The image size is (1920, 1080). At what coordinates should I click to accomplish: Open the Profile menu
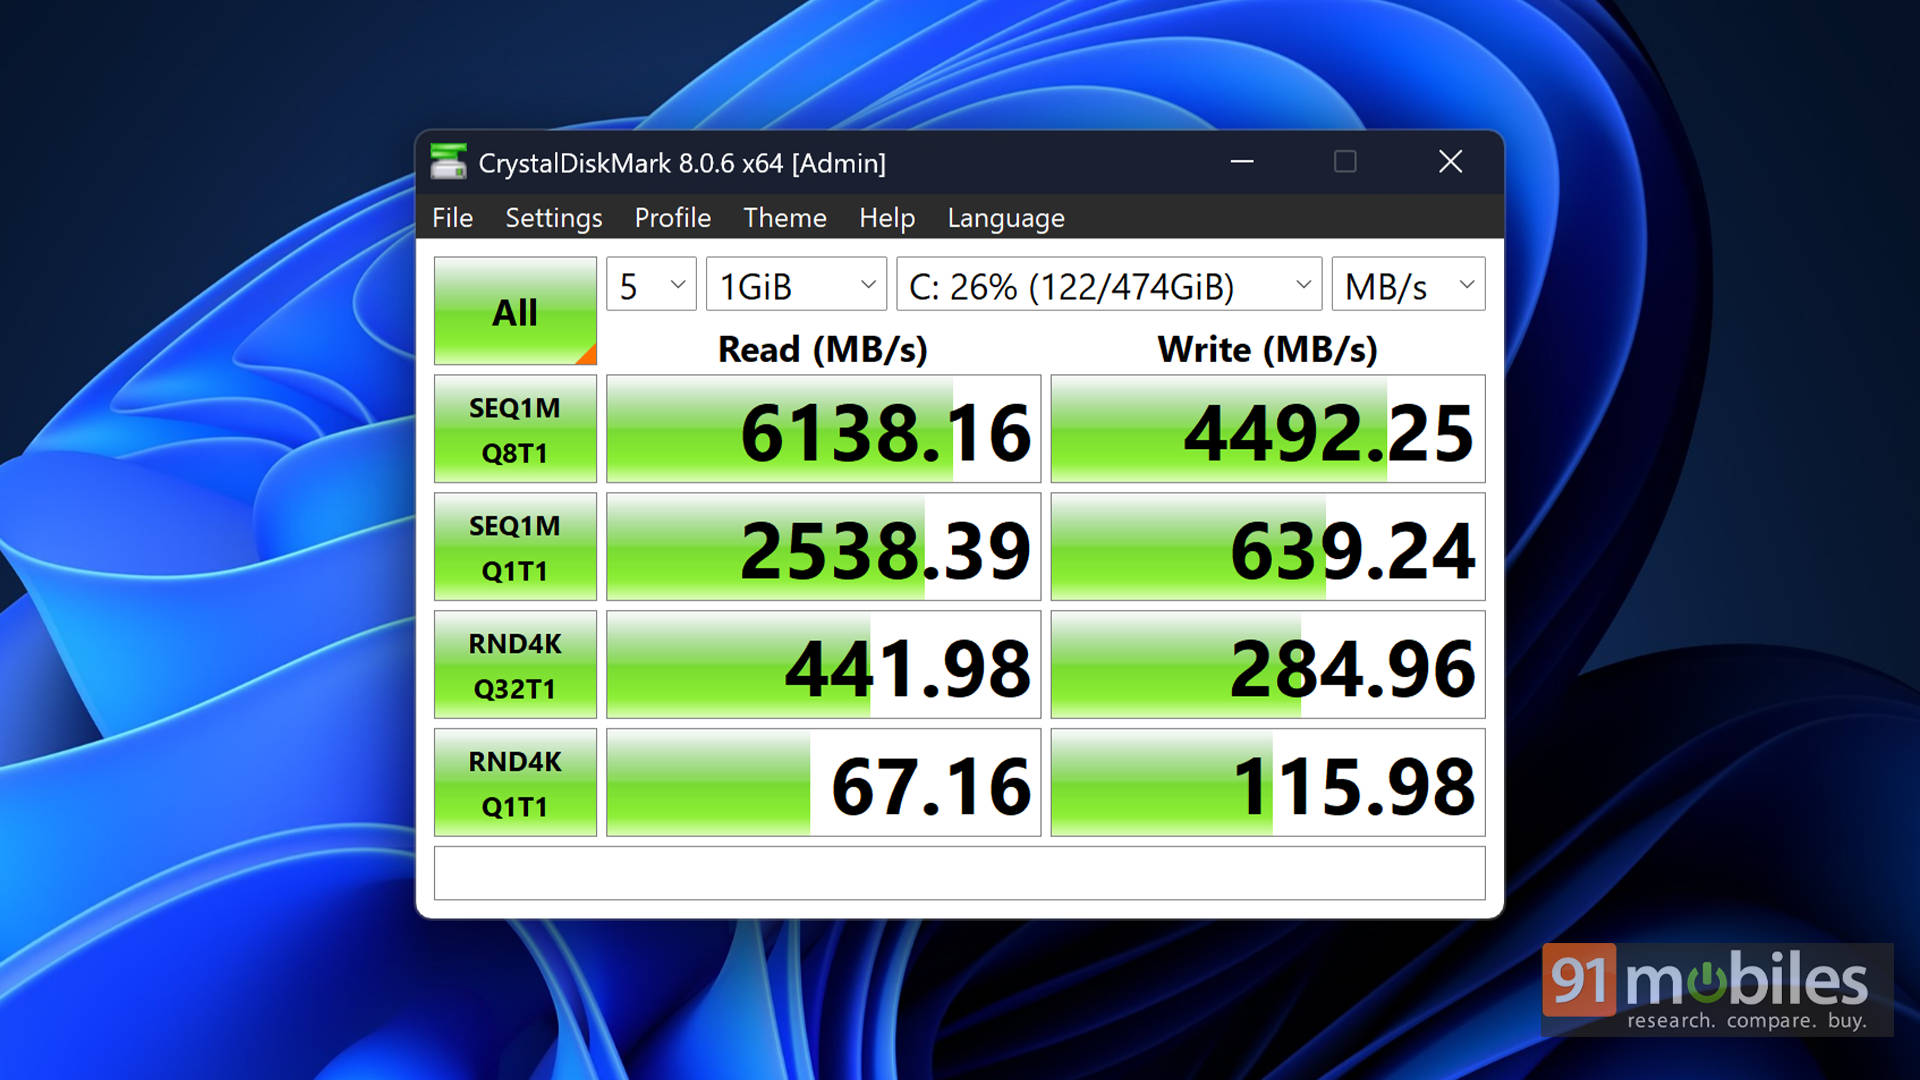[672, 218]
